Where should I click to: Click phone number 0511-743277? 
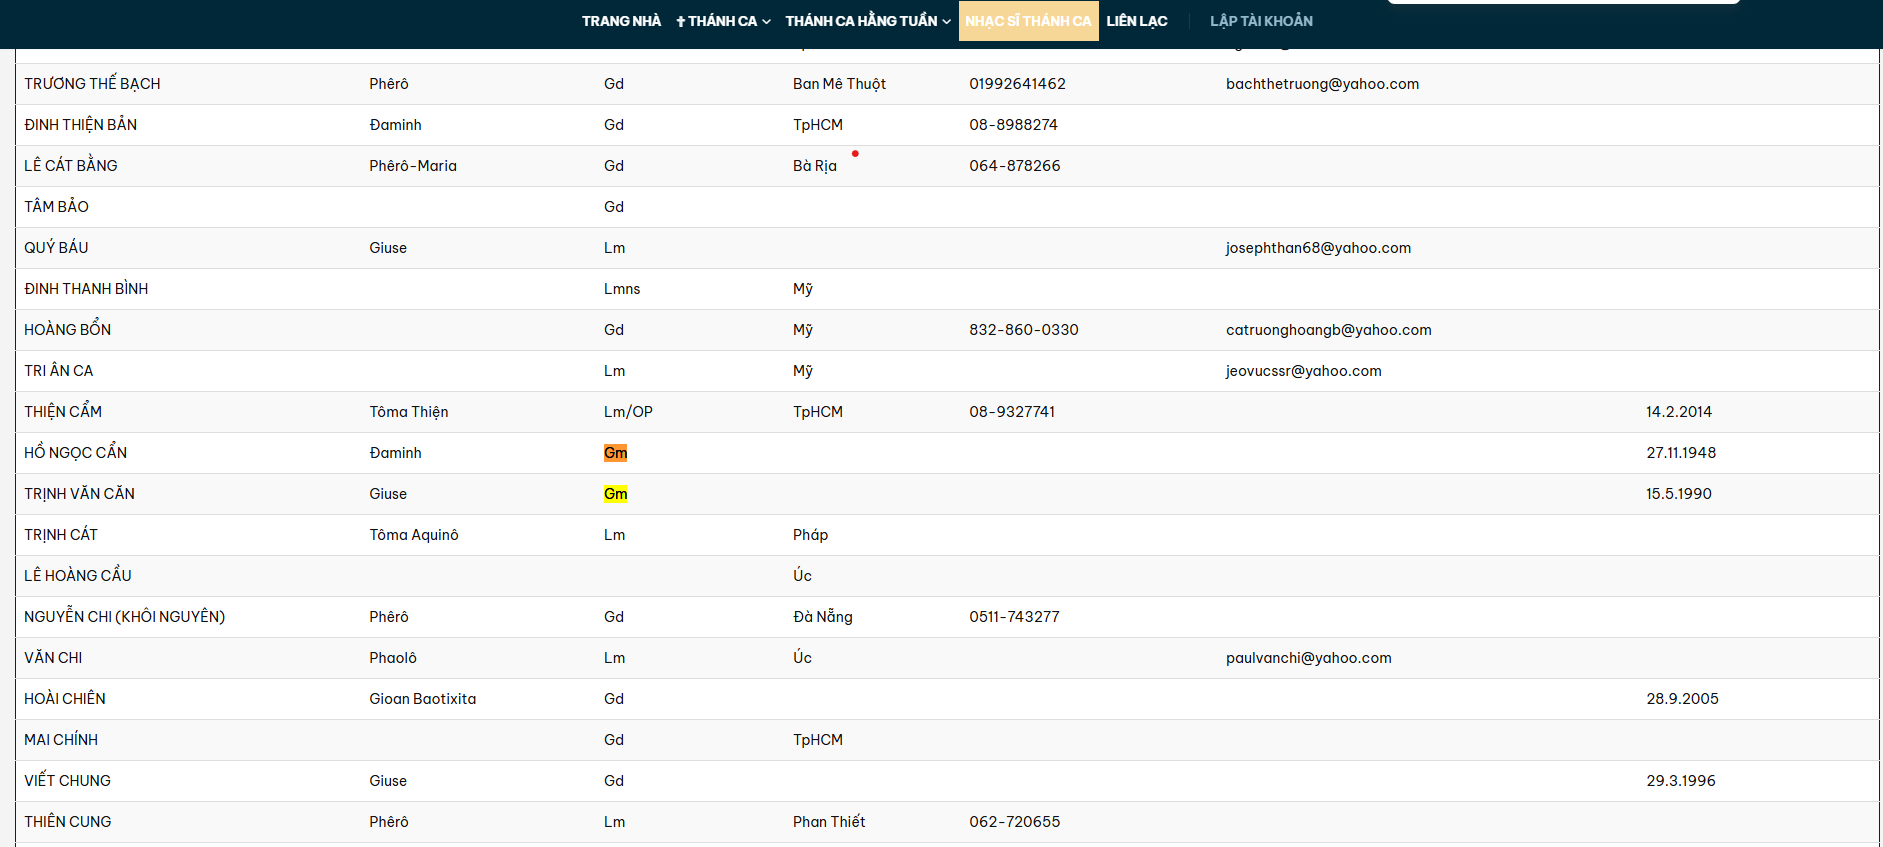pyautogui.click(x=1014, y=617)
